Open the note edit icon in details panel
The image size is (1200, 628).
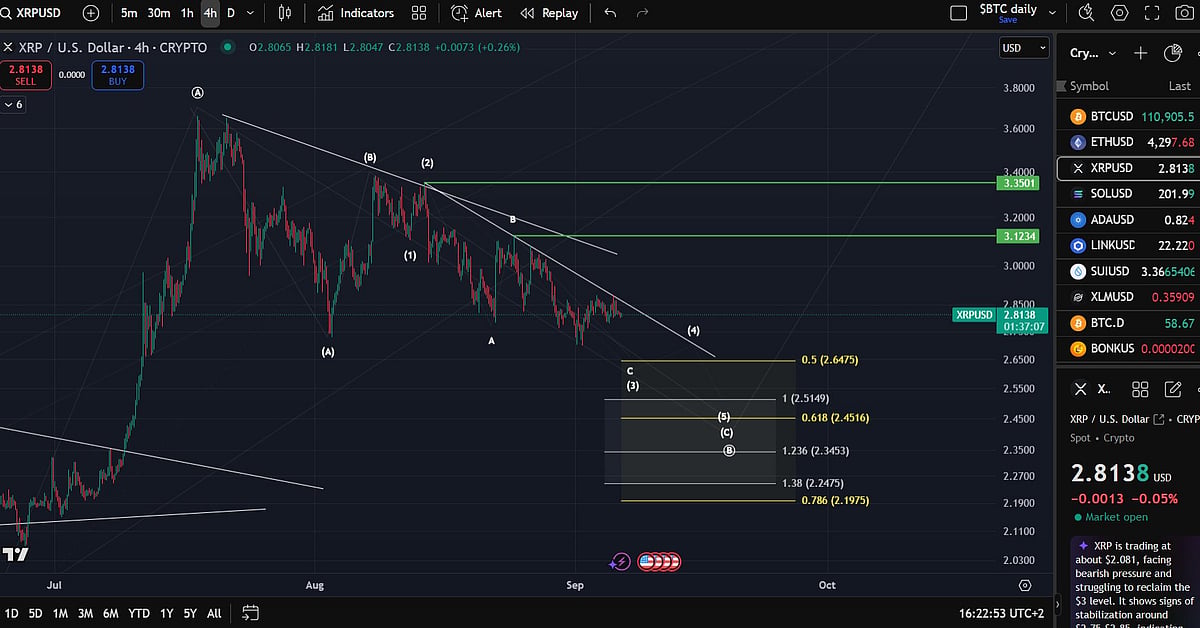tap(1173, 389)
